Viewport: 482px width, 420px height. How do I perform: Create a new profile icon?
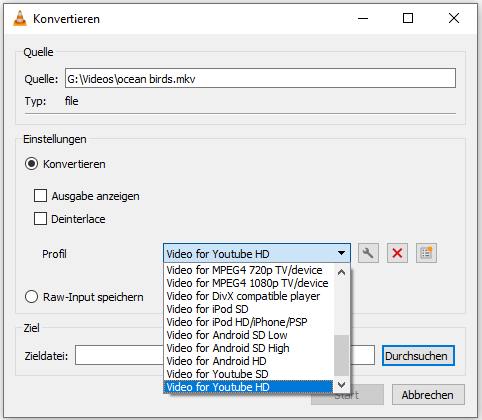[426, 253]
